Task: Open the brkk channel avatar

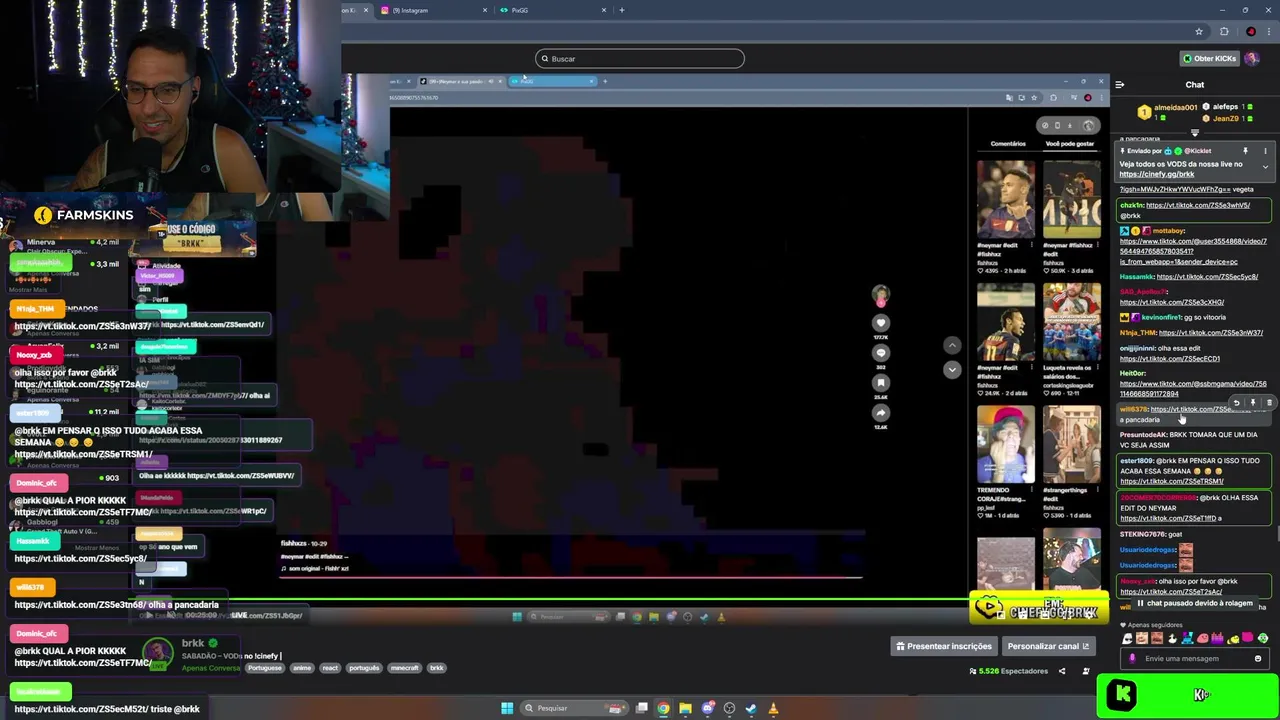Action: 159,651
